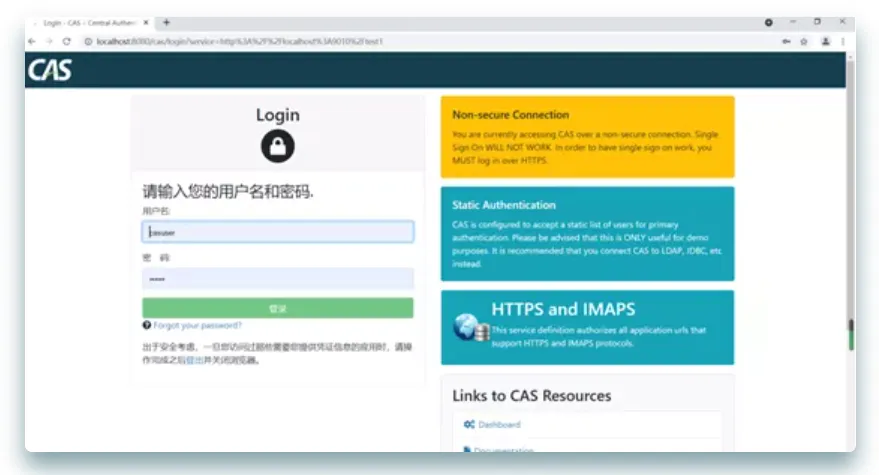Open a new tab with plus icon
This screenshot has width=879, height=475.
pos(166,22)
